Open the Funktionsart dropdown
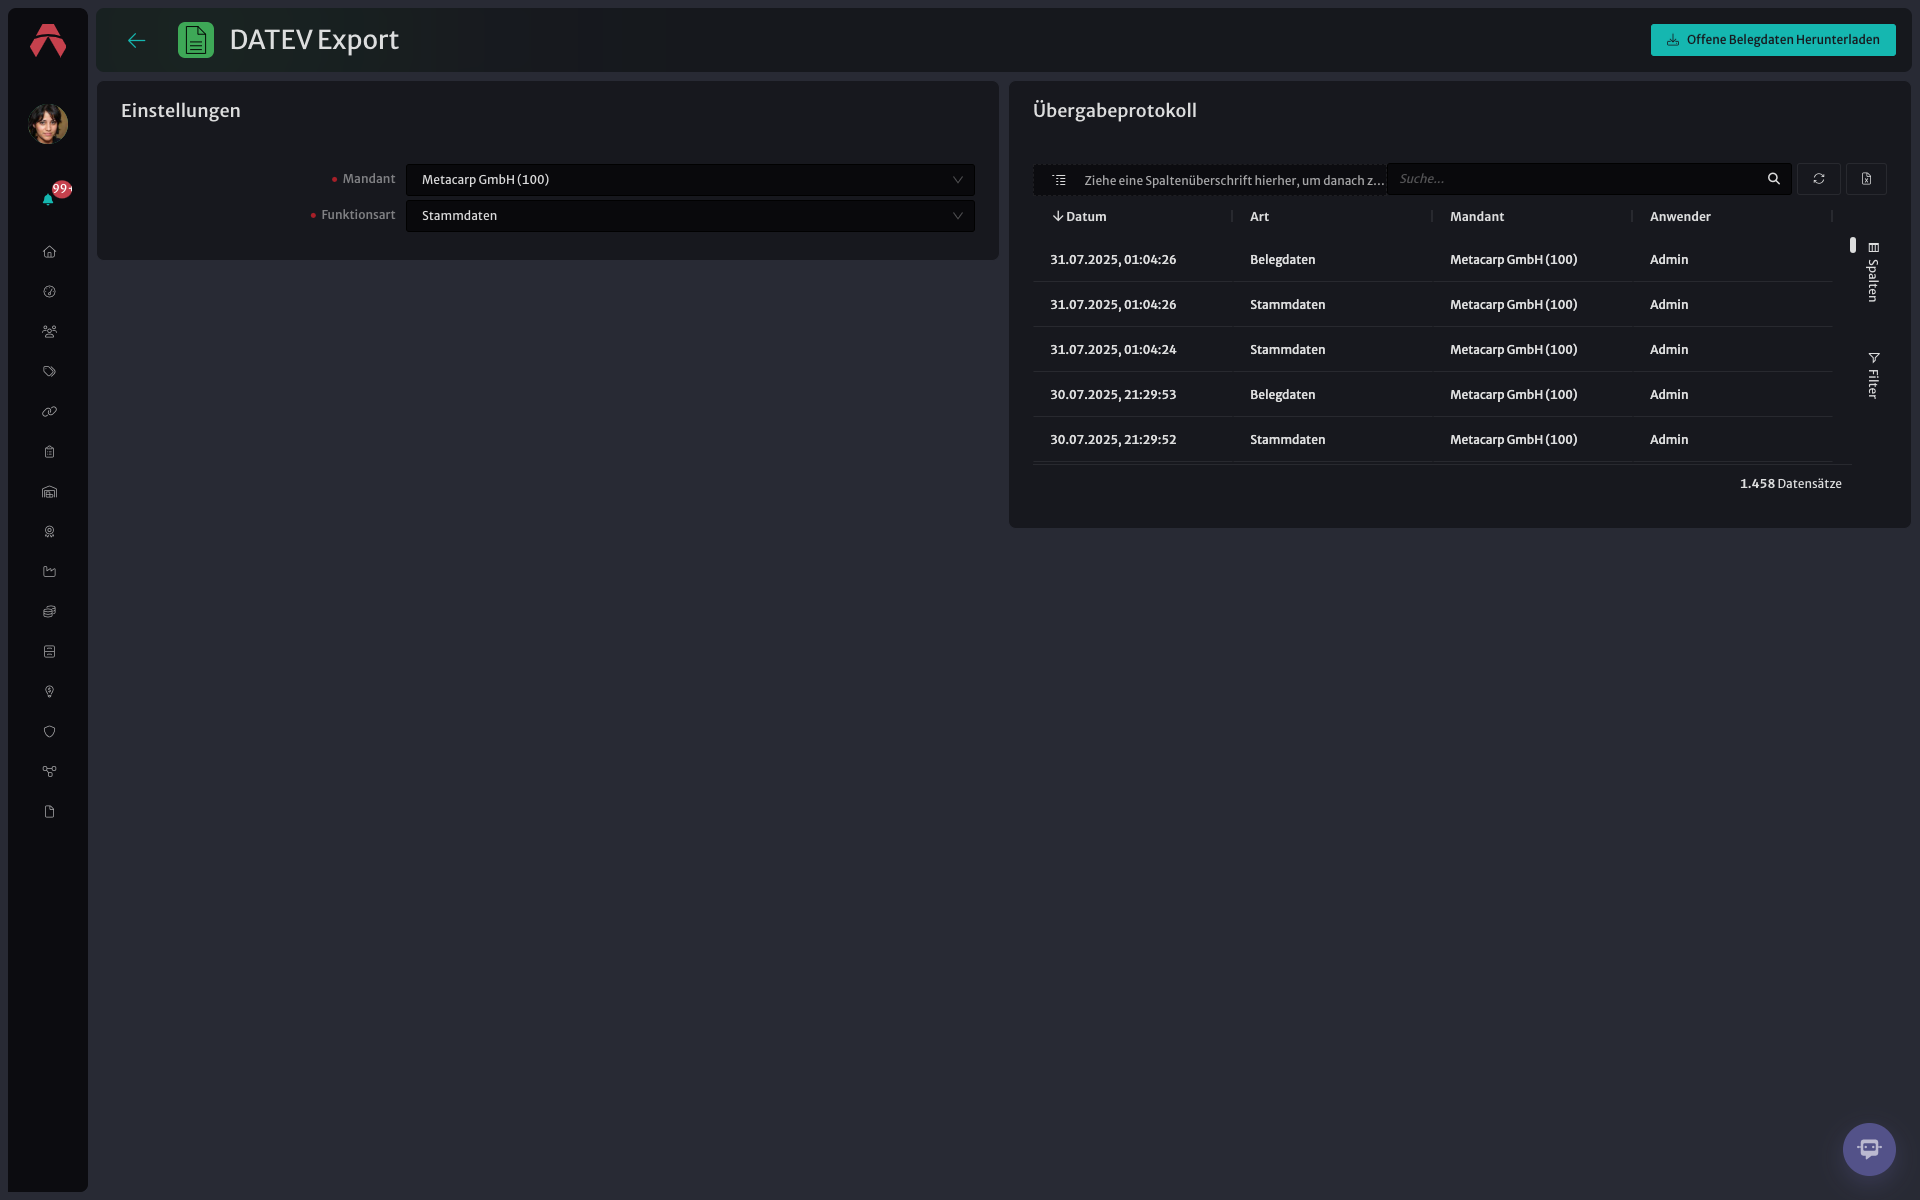Viewport: 1920px width, 1200px height. click(690, 216)
